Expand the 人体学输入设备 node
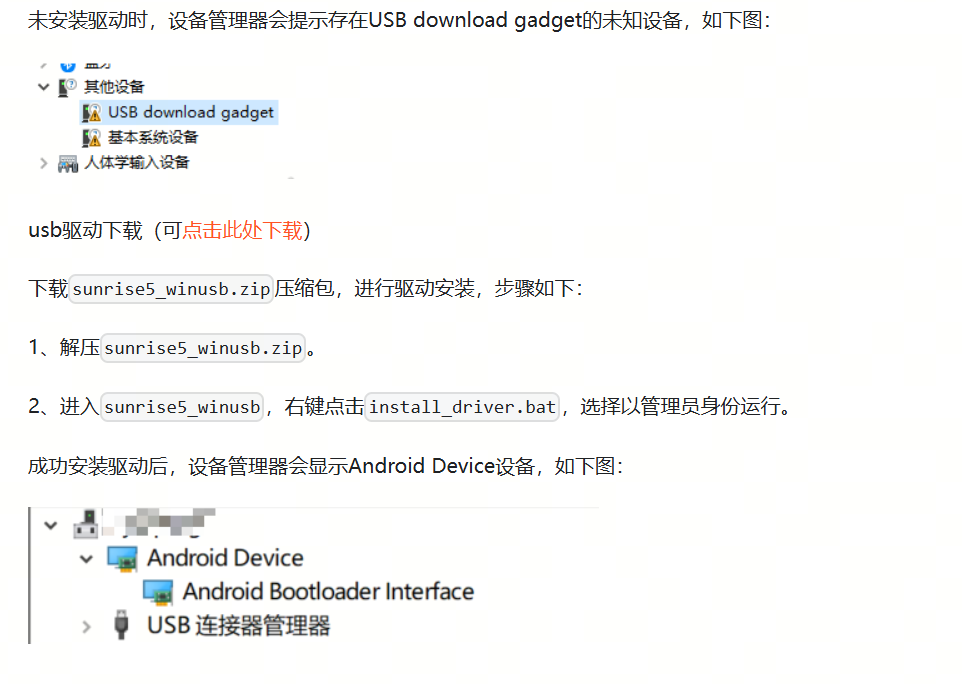962x684 pixels. [44, 163]
